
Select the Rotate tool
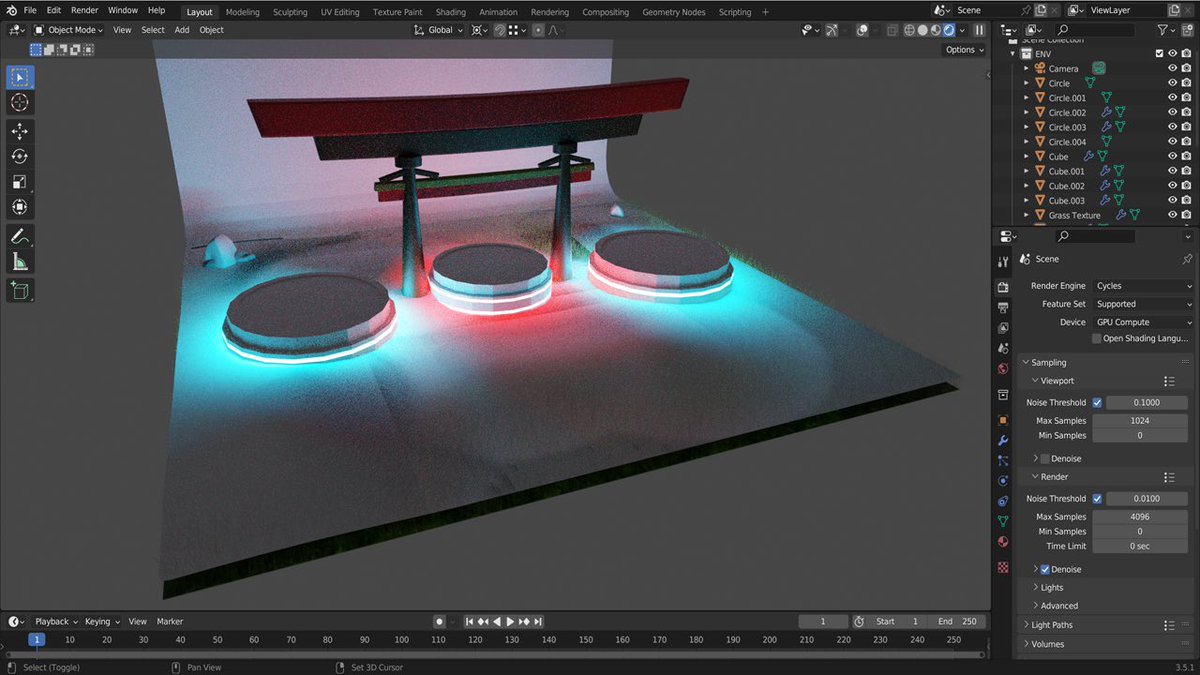click(19, 156)
